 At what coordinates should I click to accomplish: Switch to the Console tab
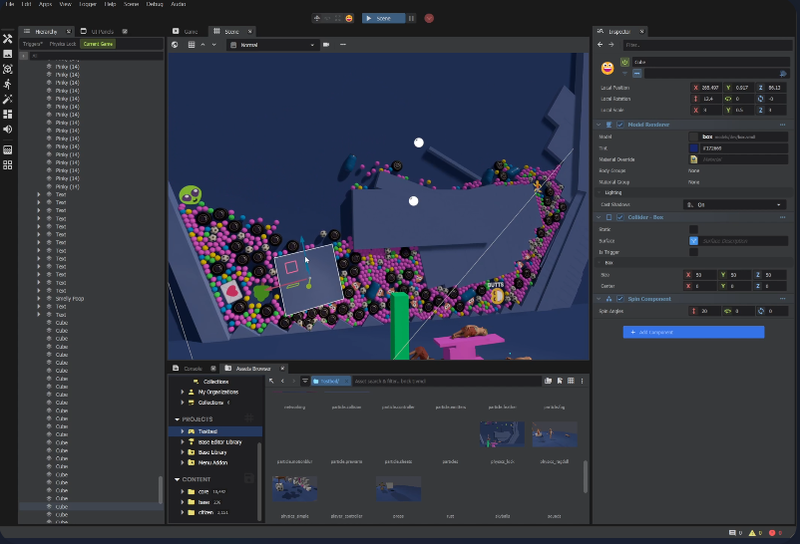coord(192,368)
